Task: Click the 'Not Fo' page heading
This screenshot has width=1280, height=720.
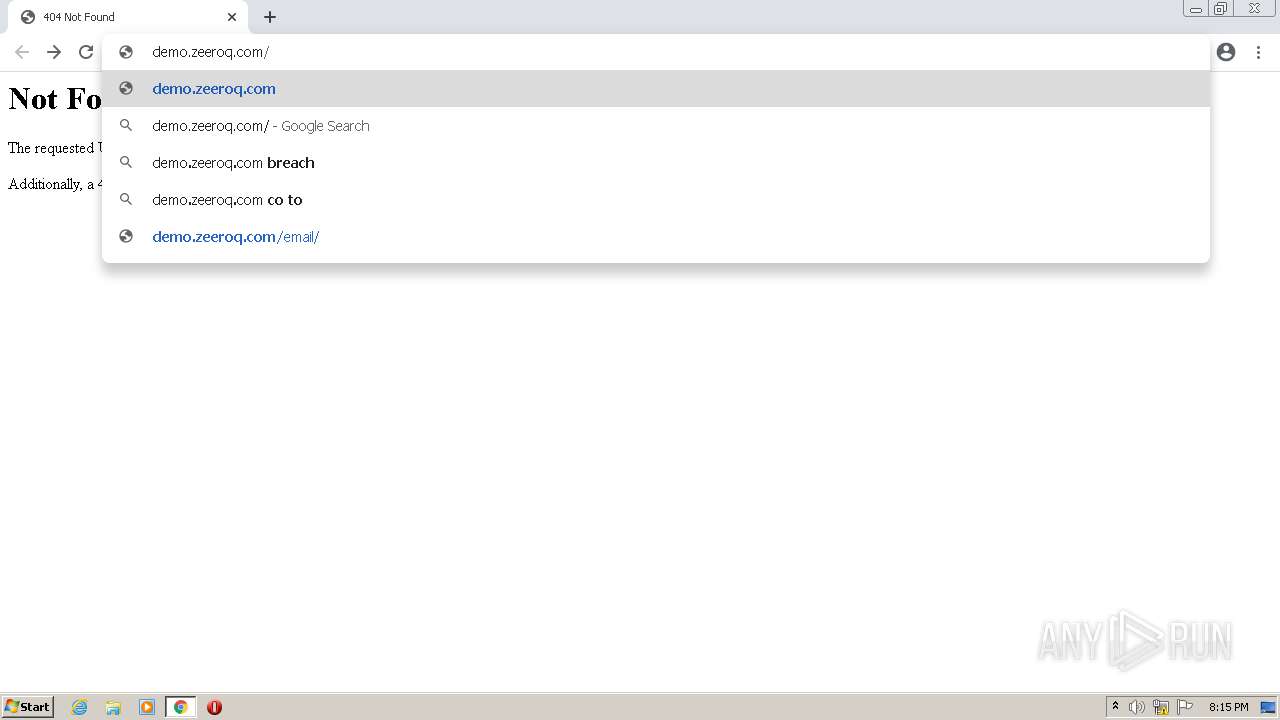Action: coord(55,99)
